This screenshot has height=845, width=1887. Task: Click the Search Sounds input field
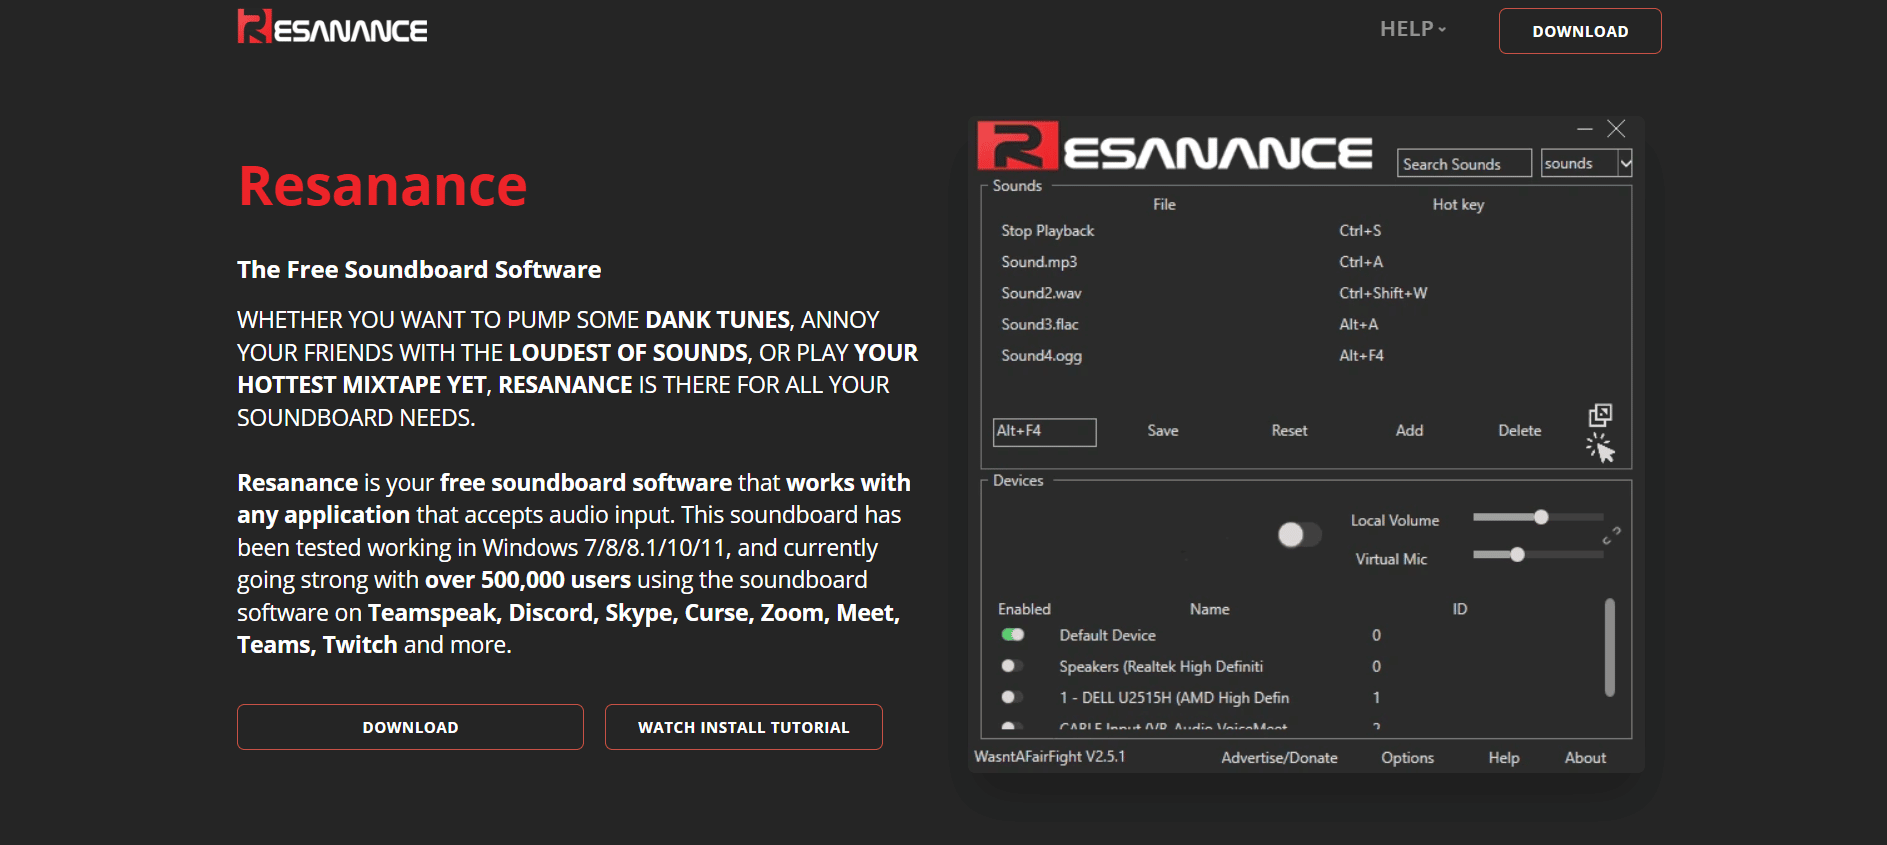1464,163
